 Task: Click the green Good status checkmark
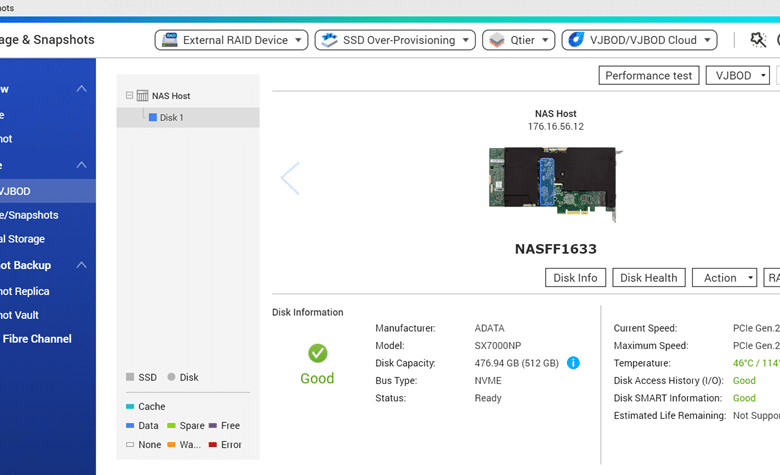tap(317, 353)
